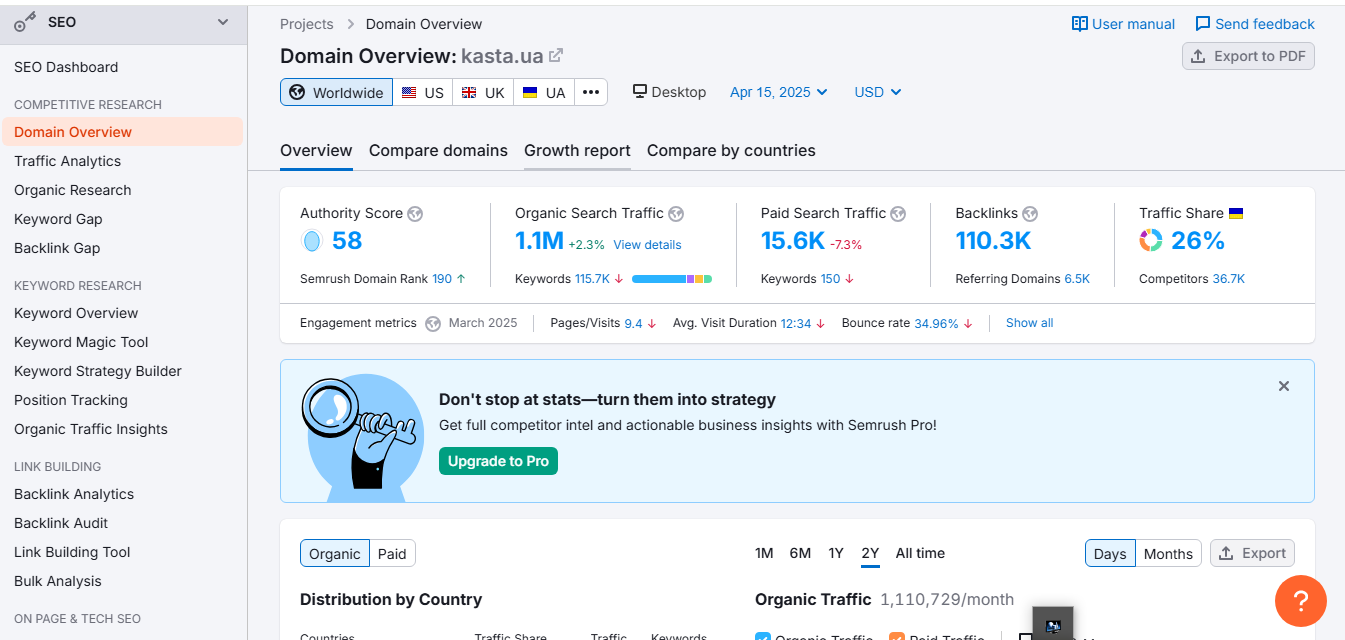The width and height of the screenshot is (1345, 640).
Task: Switch database to US
Action: click(x=423, y=92)
